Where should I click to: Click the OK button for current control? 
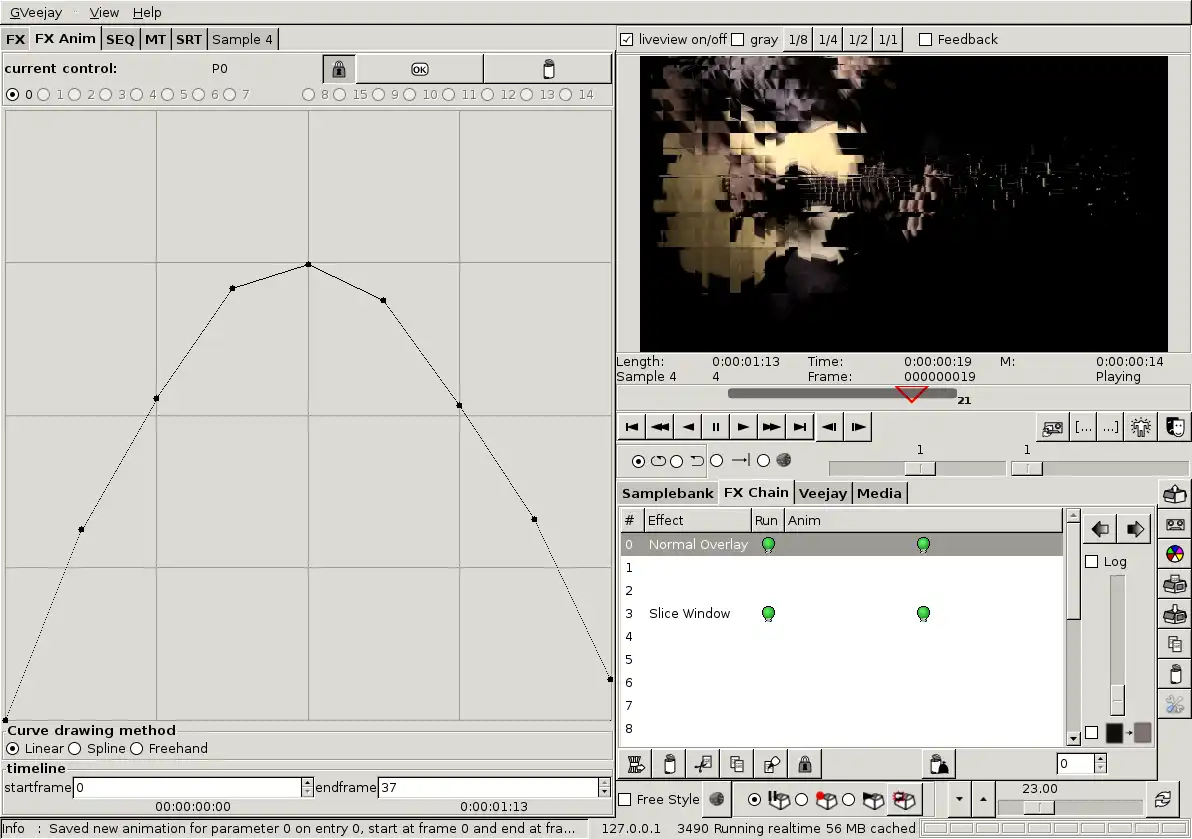(419, 69)
